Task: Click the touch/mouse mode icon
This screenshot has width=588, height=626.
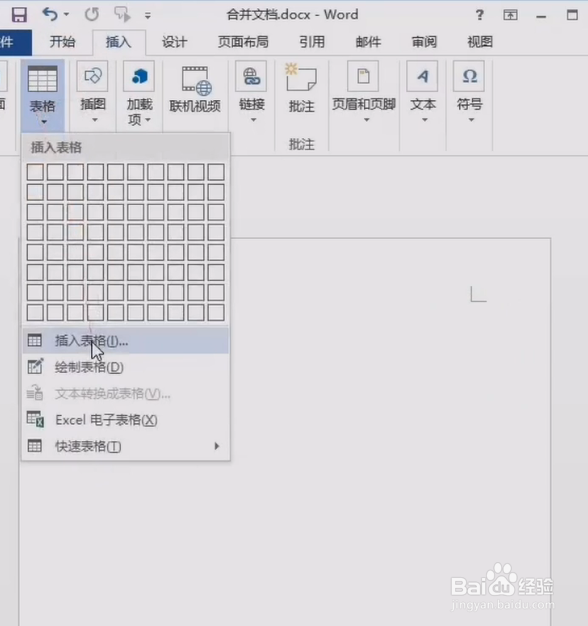Action: pos(122,15)
